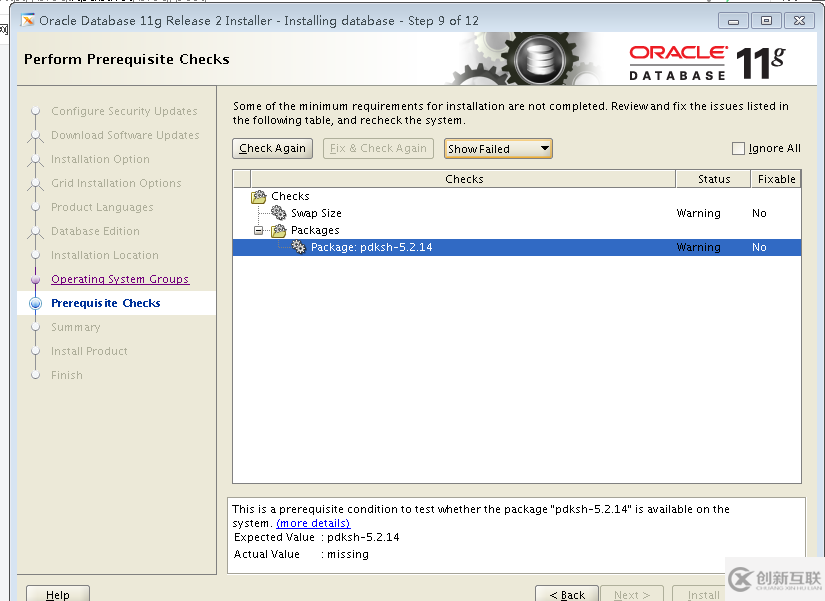Select the Product Languages step

point(102,207)
